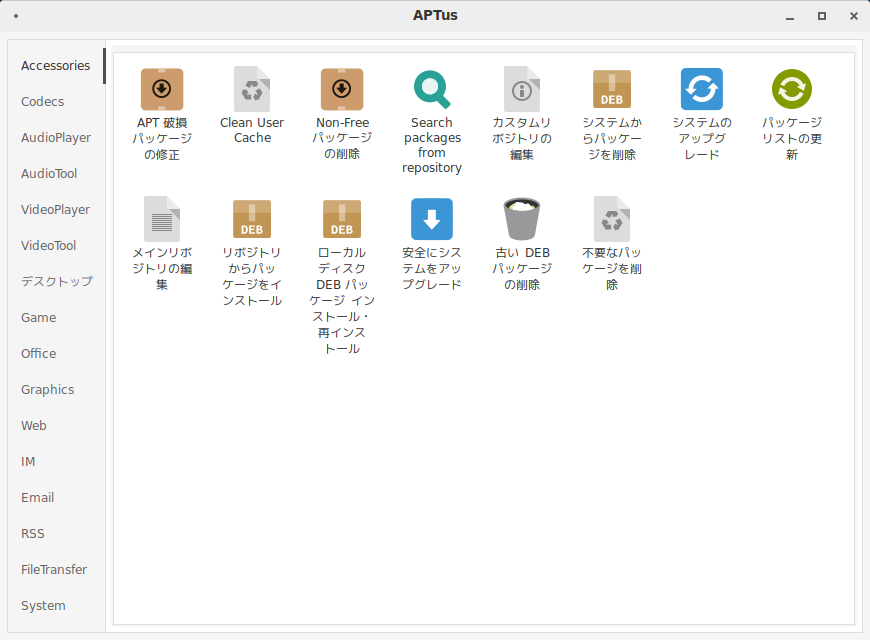The height and width of the screenshot is (640, 870).
Task: Open Search packages from repository
Action: point(432,89)
